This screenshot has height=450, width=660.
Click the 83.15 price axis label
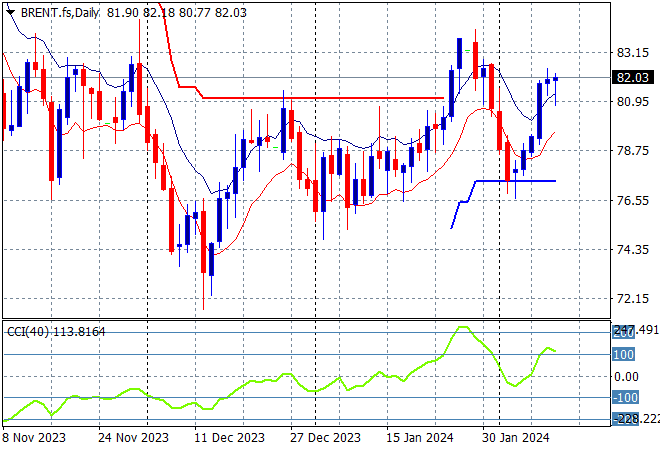pos(633,53)
